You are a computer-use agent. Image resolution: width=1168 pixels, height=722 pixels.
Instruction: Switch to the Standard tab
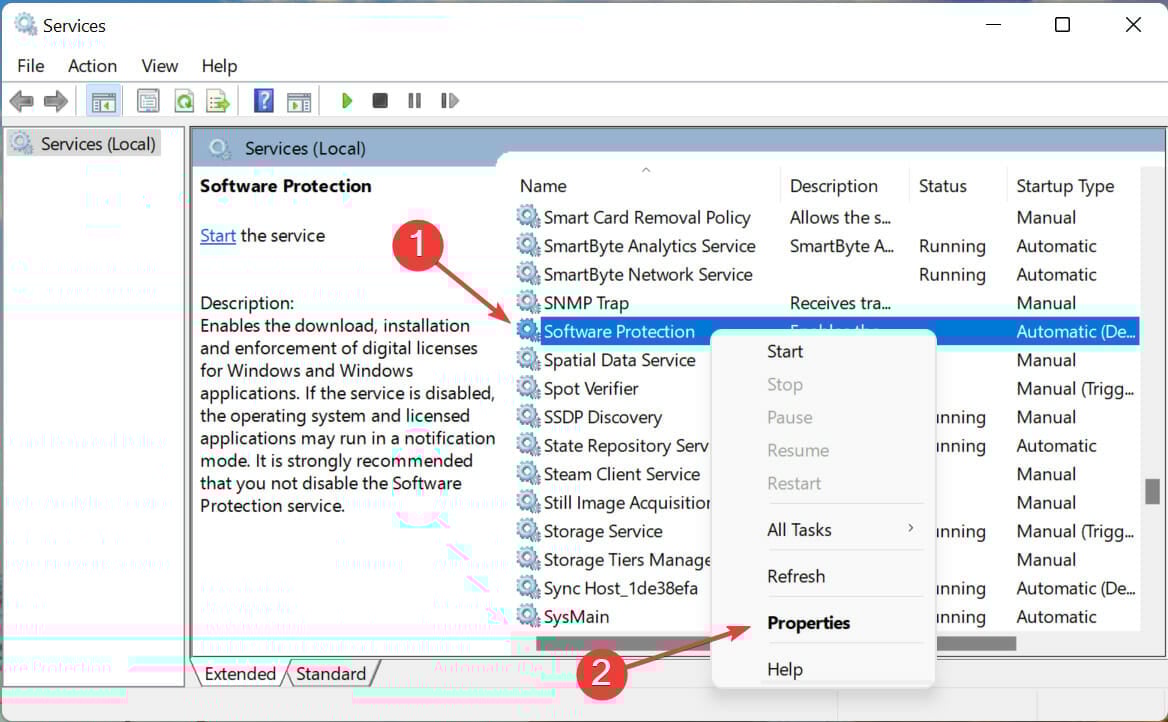point(331,674)
